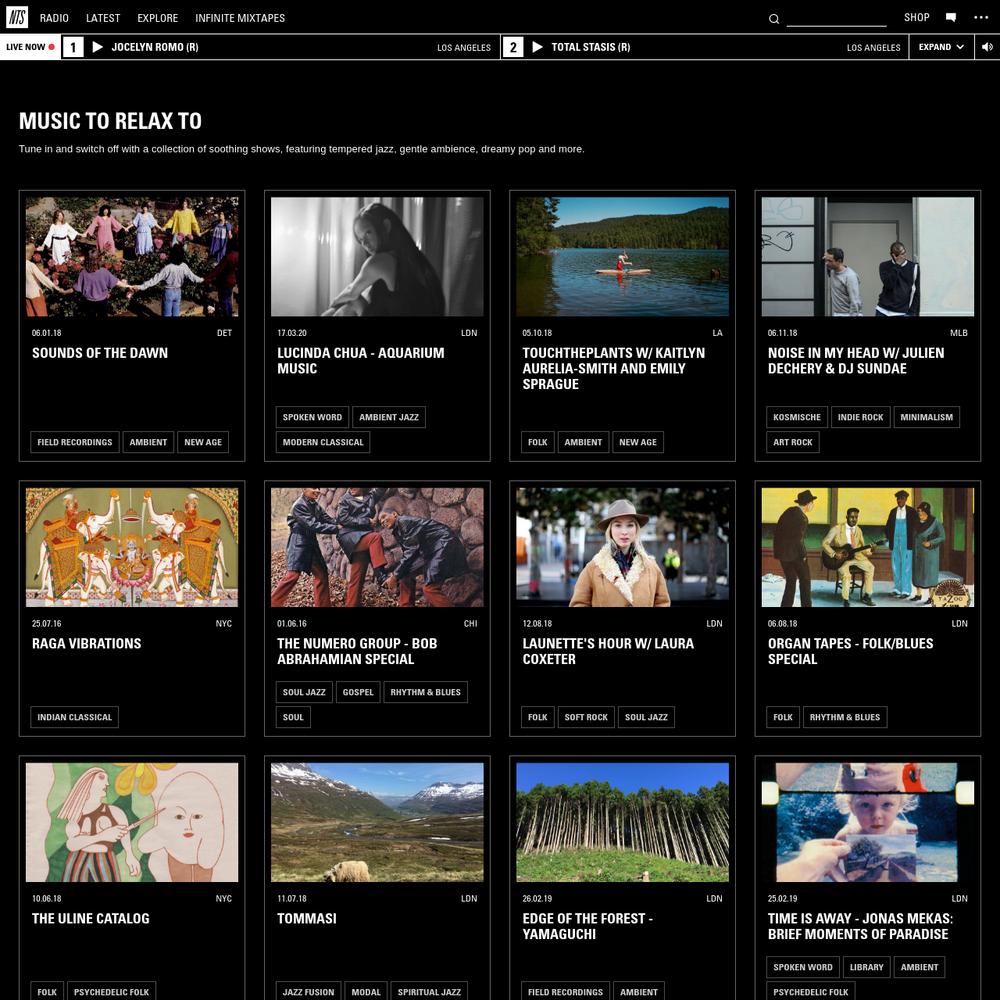The height and width of the screenshot is (1000, 1000).
Task: Open Launette's Hour thumbnail image
Action: [x=622, y=547]
